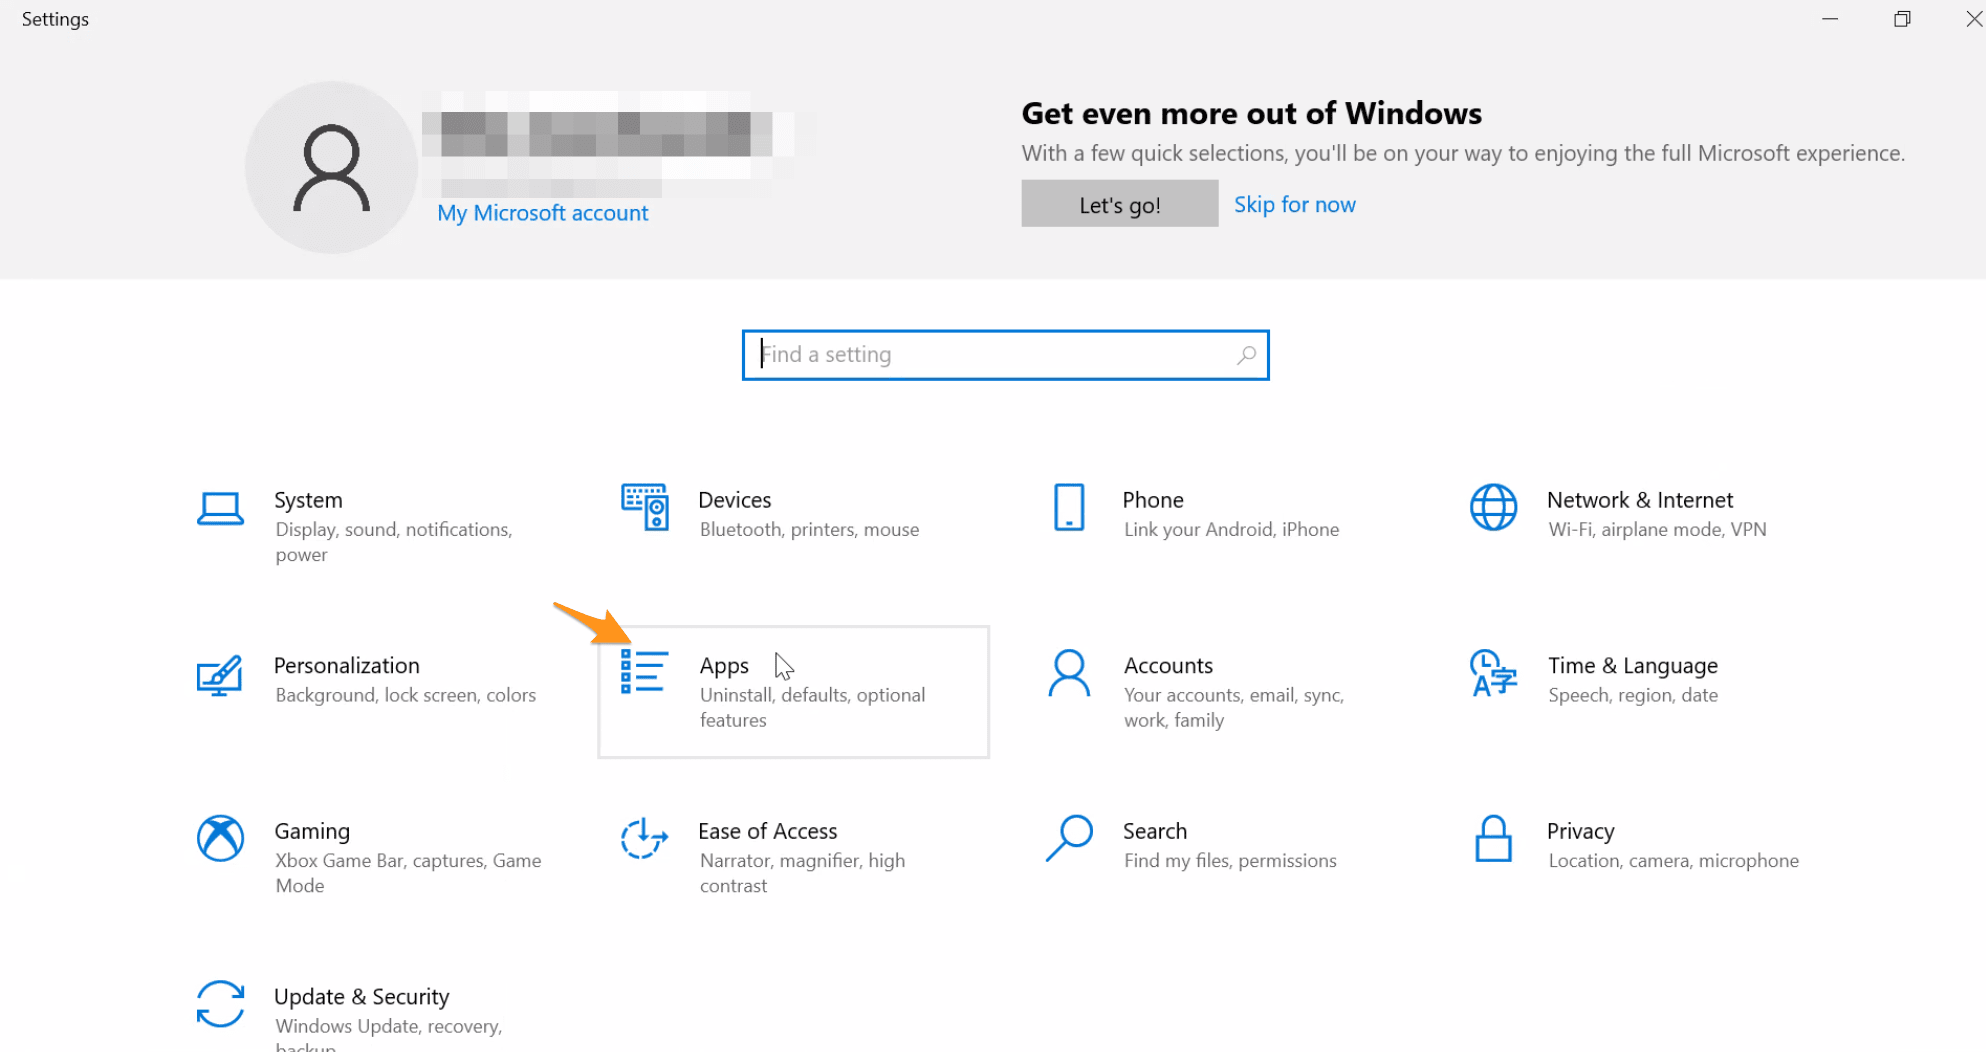This screenshot has width=1986, height=1052.
Task: Click the magnifier icon in search box
Action: pos(1246,355)
